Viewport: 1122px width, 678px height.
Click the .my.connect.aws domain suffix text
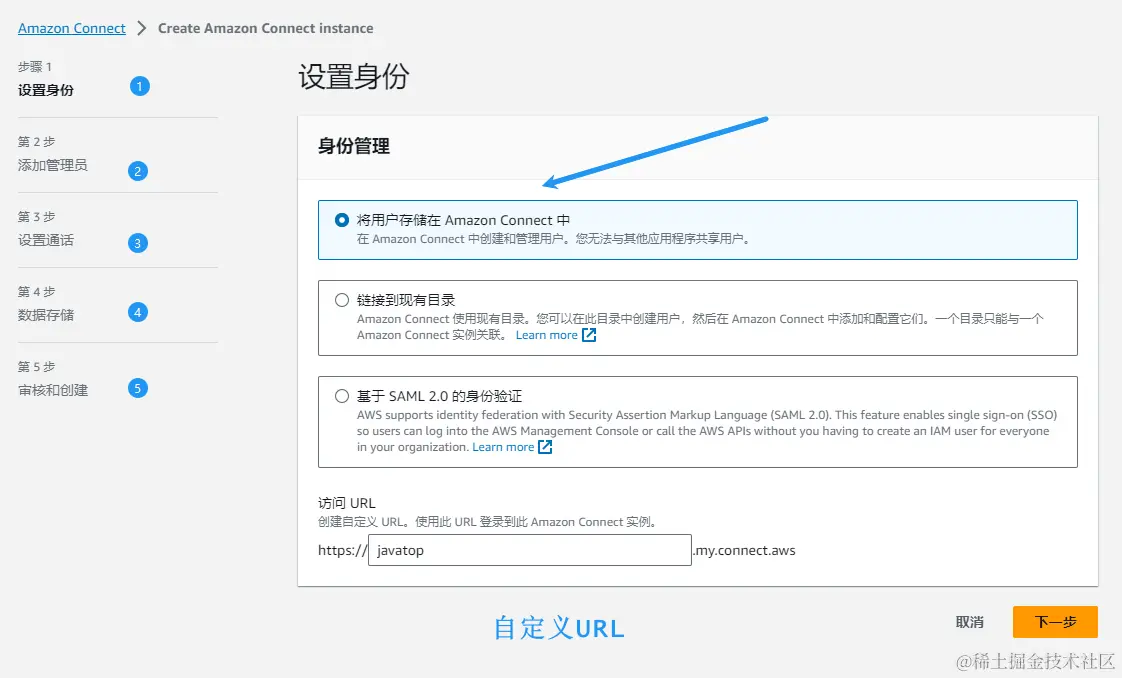click(745, 551)
